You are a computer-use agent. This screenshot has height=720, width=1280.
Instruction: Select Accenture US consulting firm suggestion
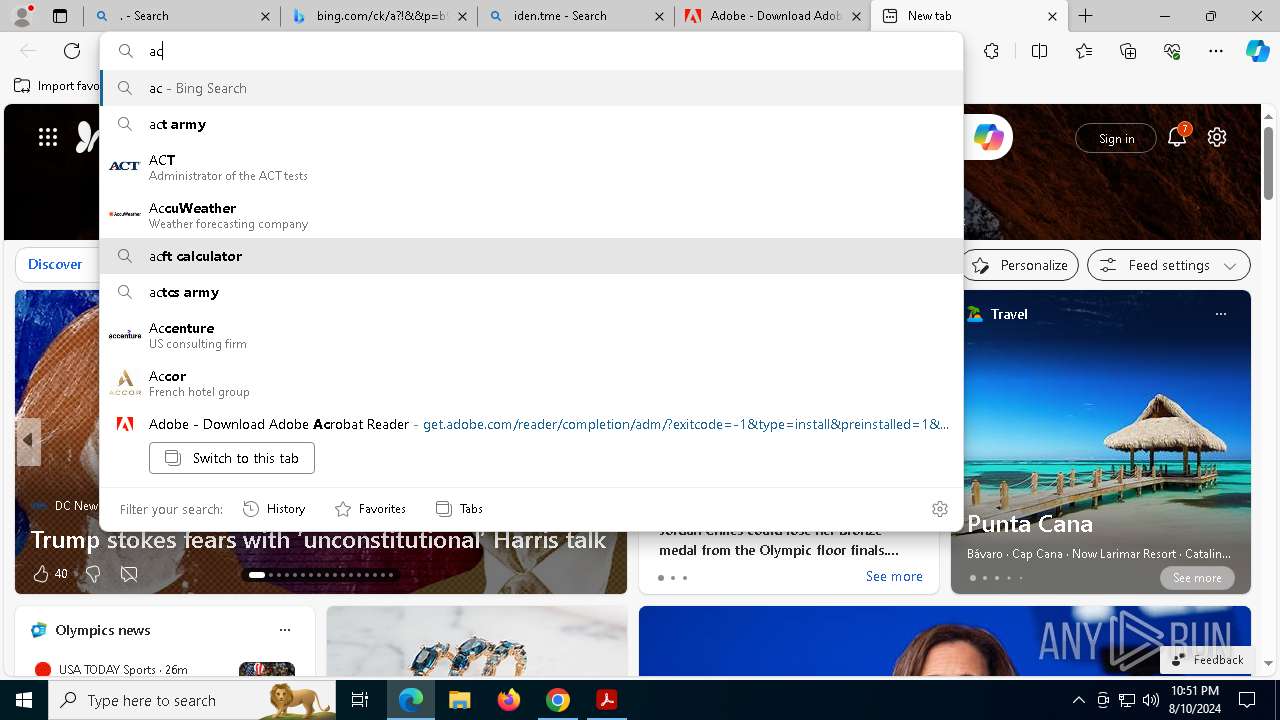tap(531, 335)
